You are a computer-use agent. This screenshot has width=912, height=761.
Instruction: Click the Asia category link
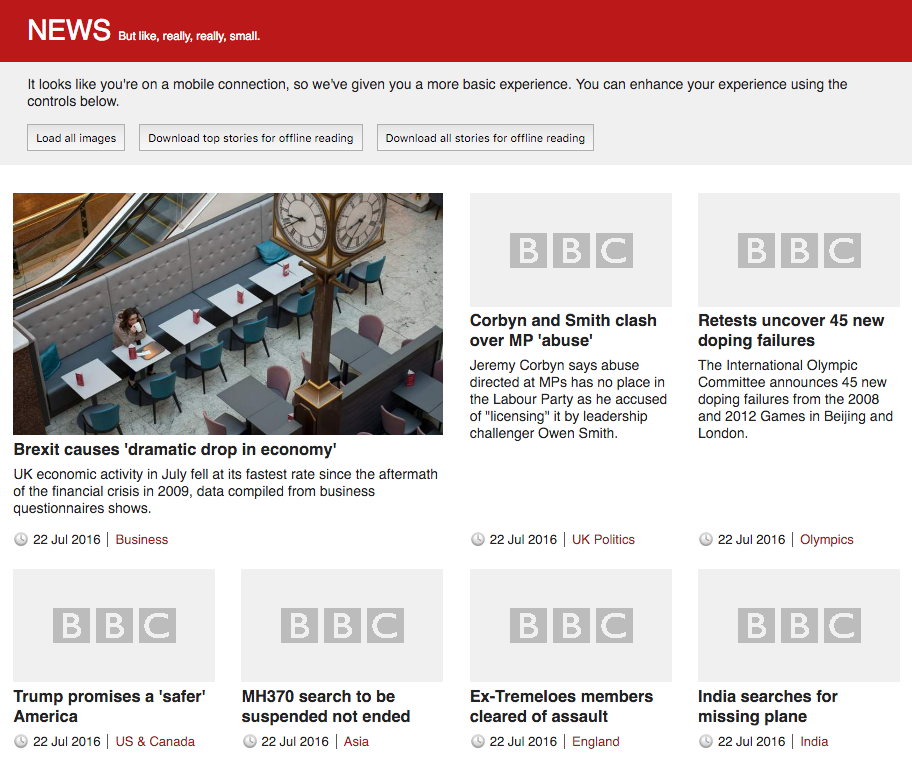coord(356,741)
